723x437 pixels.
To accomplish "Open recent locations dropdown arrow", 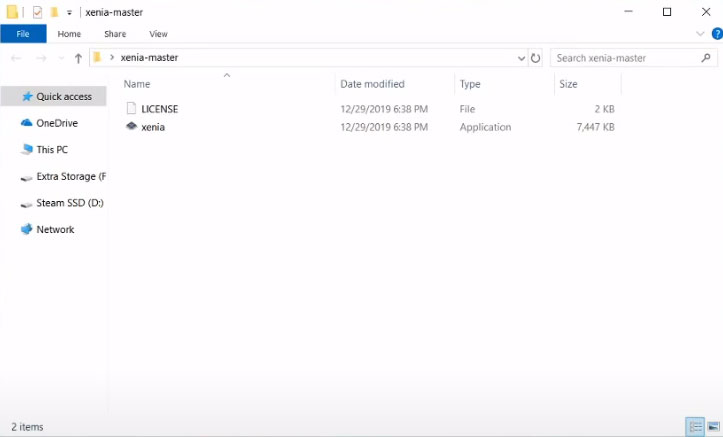I will [x=61, y=58].
